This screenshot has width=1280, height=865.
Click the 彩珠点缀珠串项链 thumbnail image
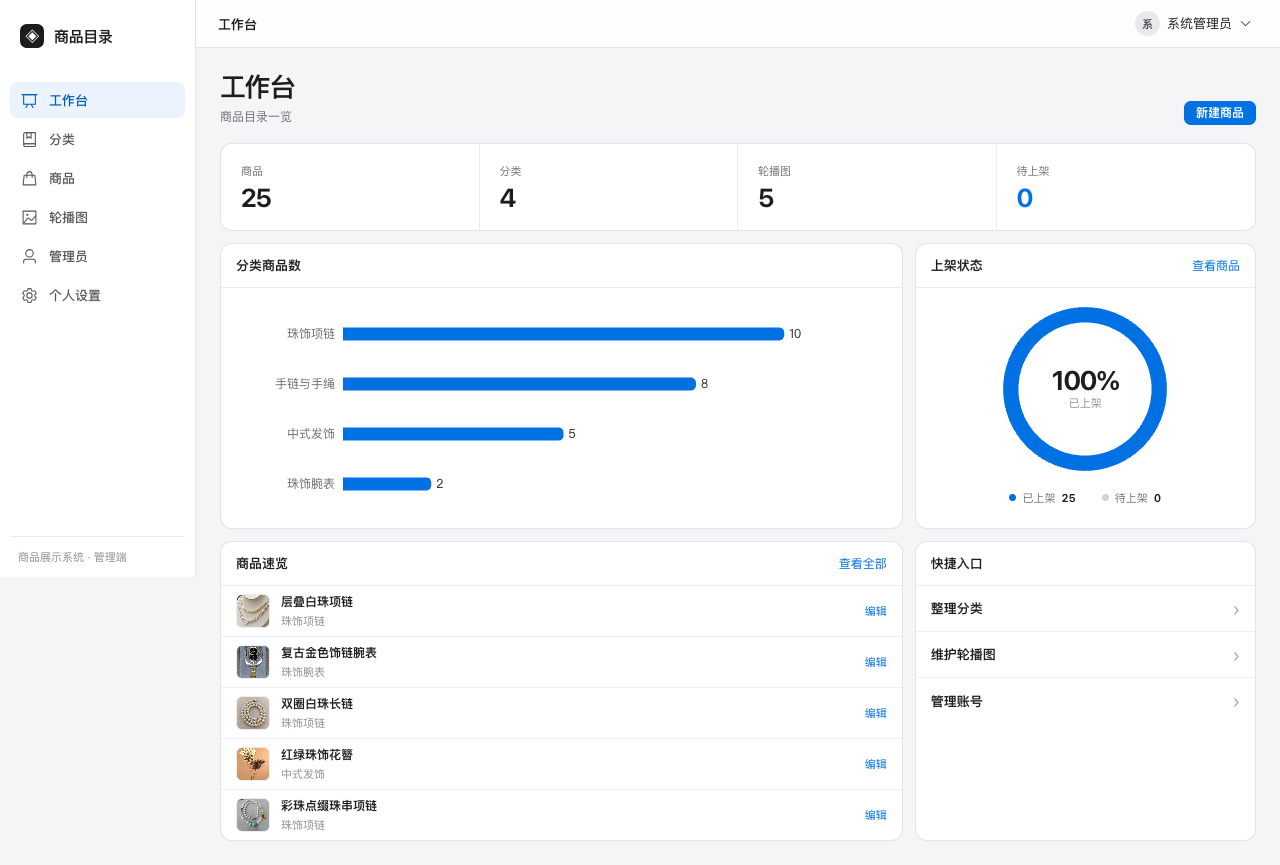point(253,815)
